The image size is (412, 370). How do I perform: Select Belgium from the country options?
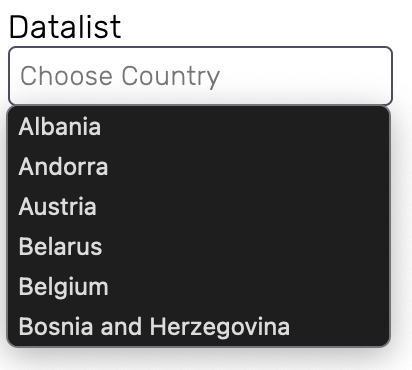[x=198, y=287]
